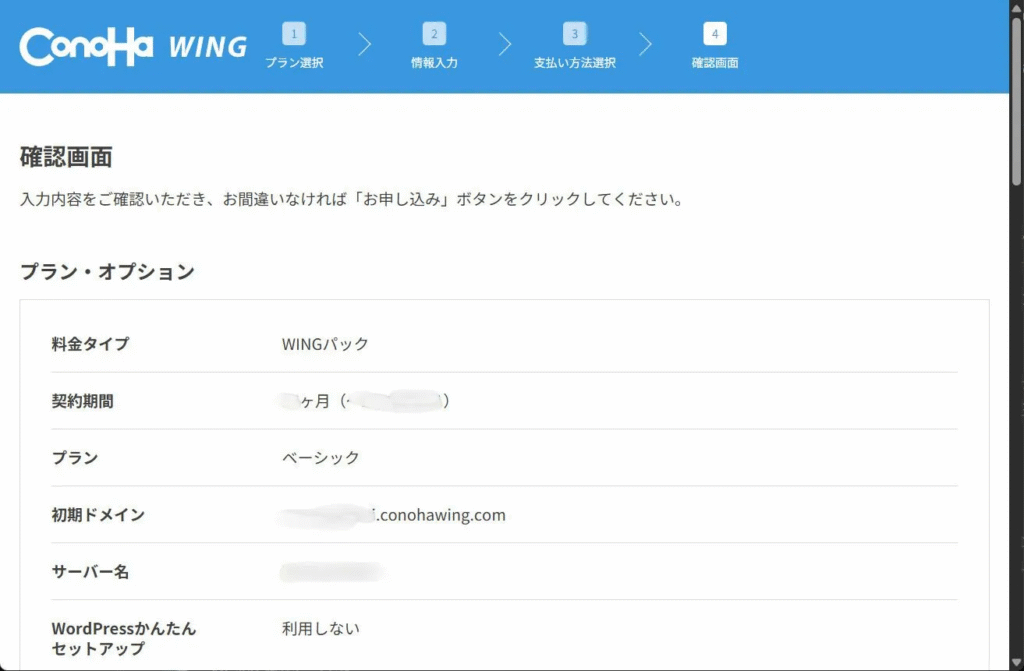Click the プラン・オプション section heading
The width and height of the screenshot is (1024, 671).
coord(108,271)
